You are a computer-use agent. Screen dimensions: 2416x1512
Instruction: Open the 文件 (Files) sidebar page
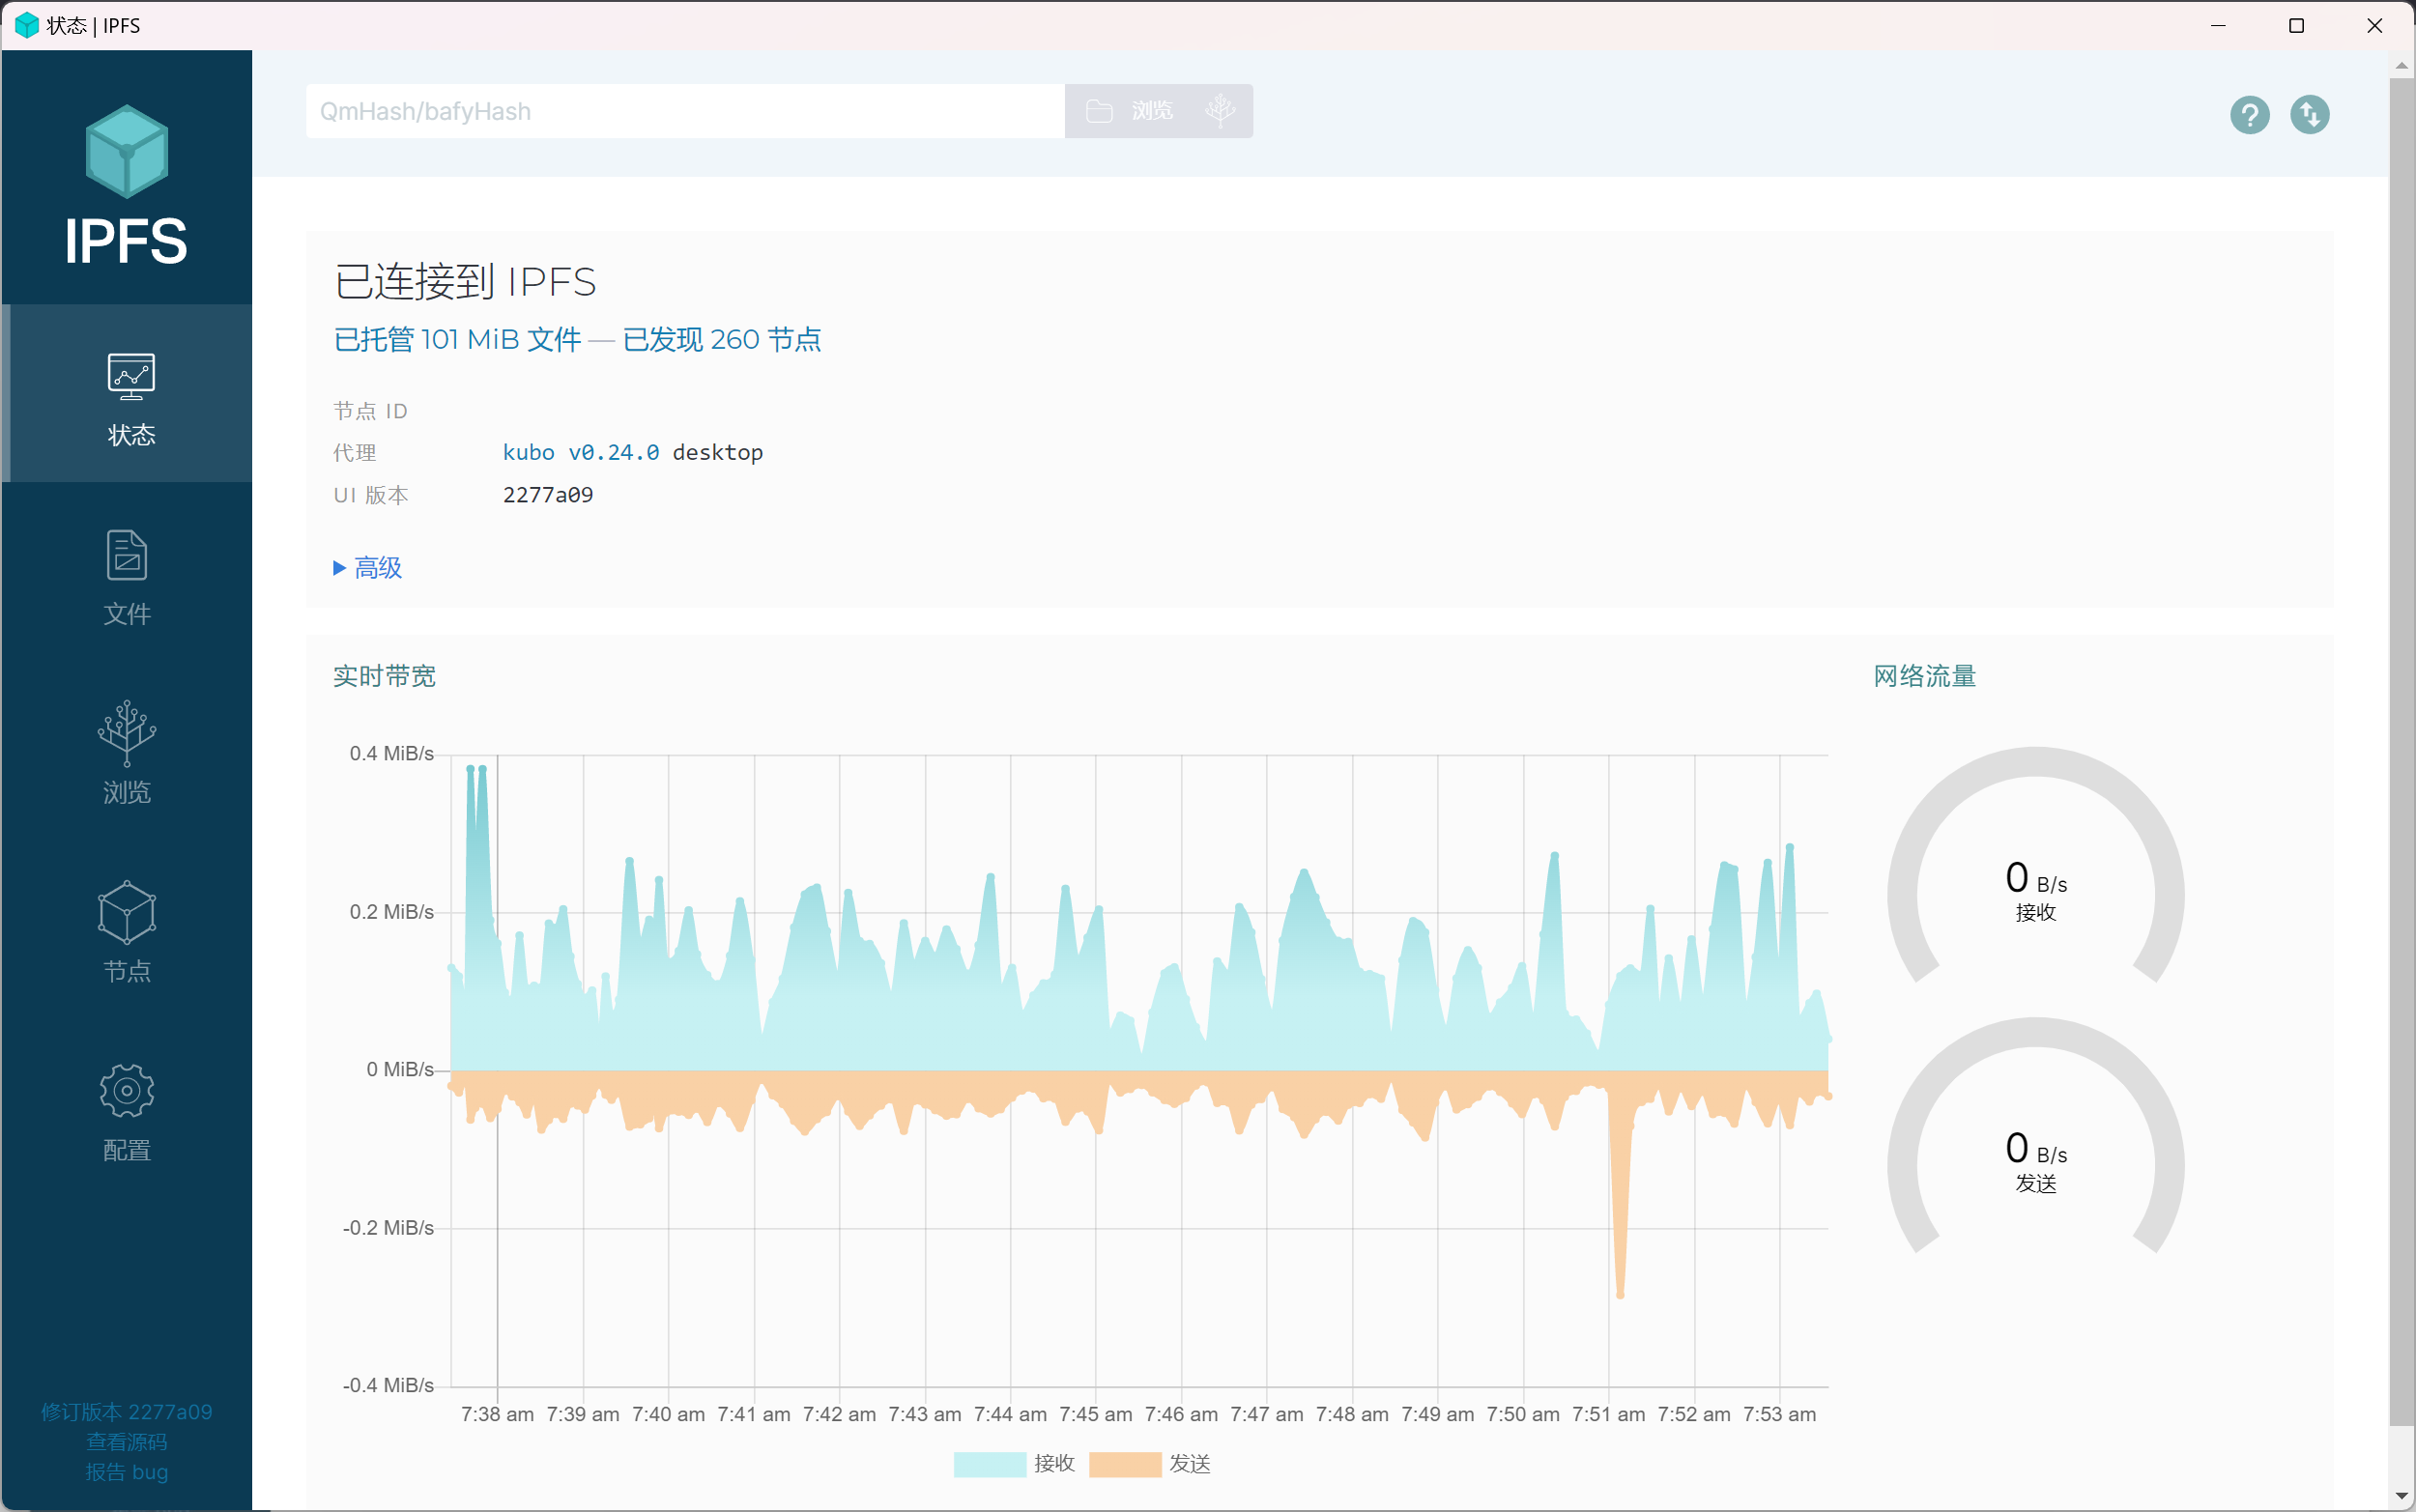(127, 577)
